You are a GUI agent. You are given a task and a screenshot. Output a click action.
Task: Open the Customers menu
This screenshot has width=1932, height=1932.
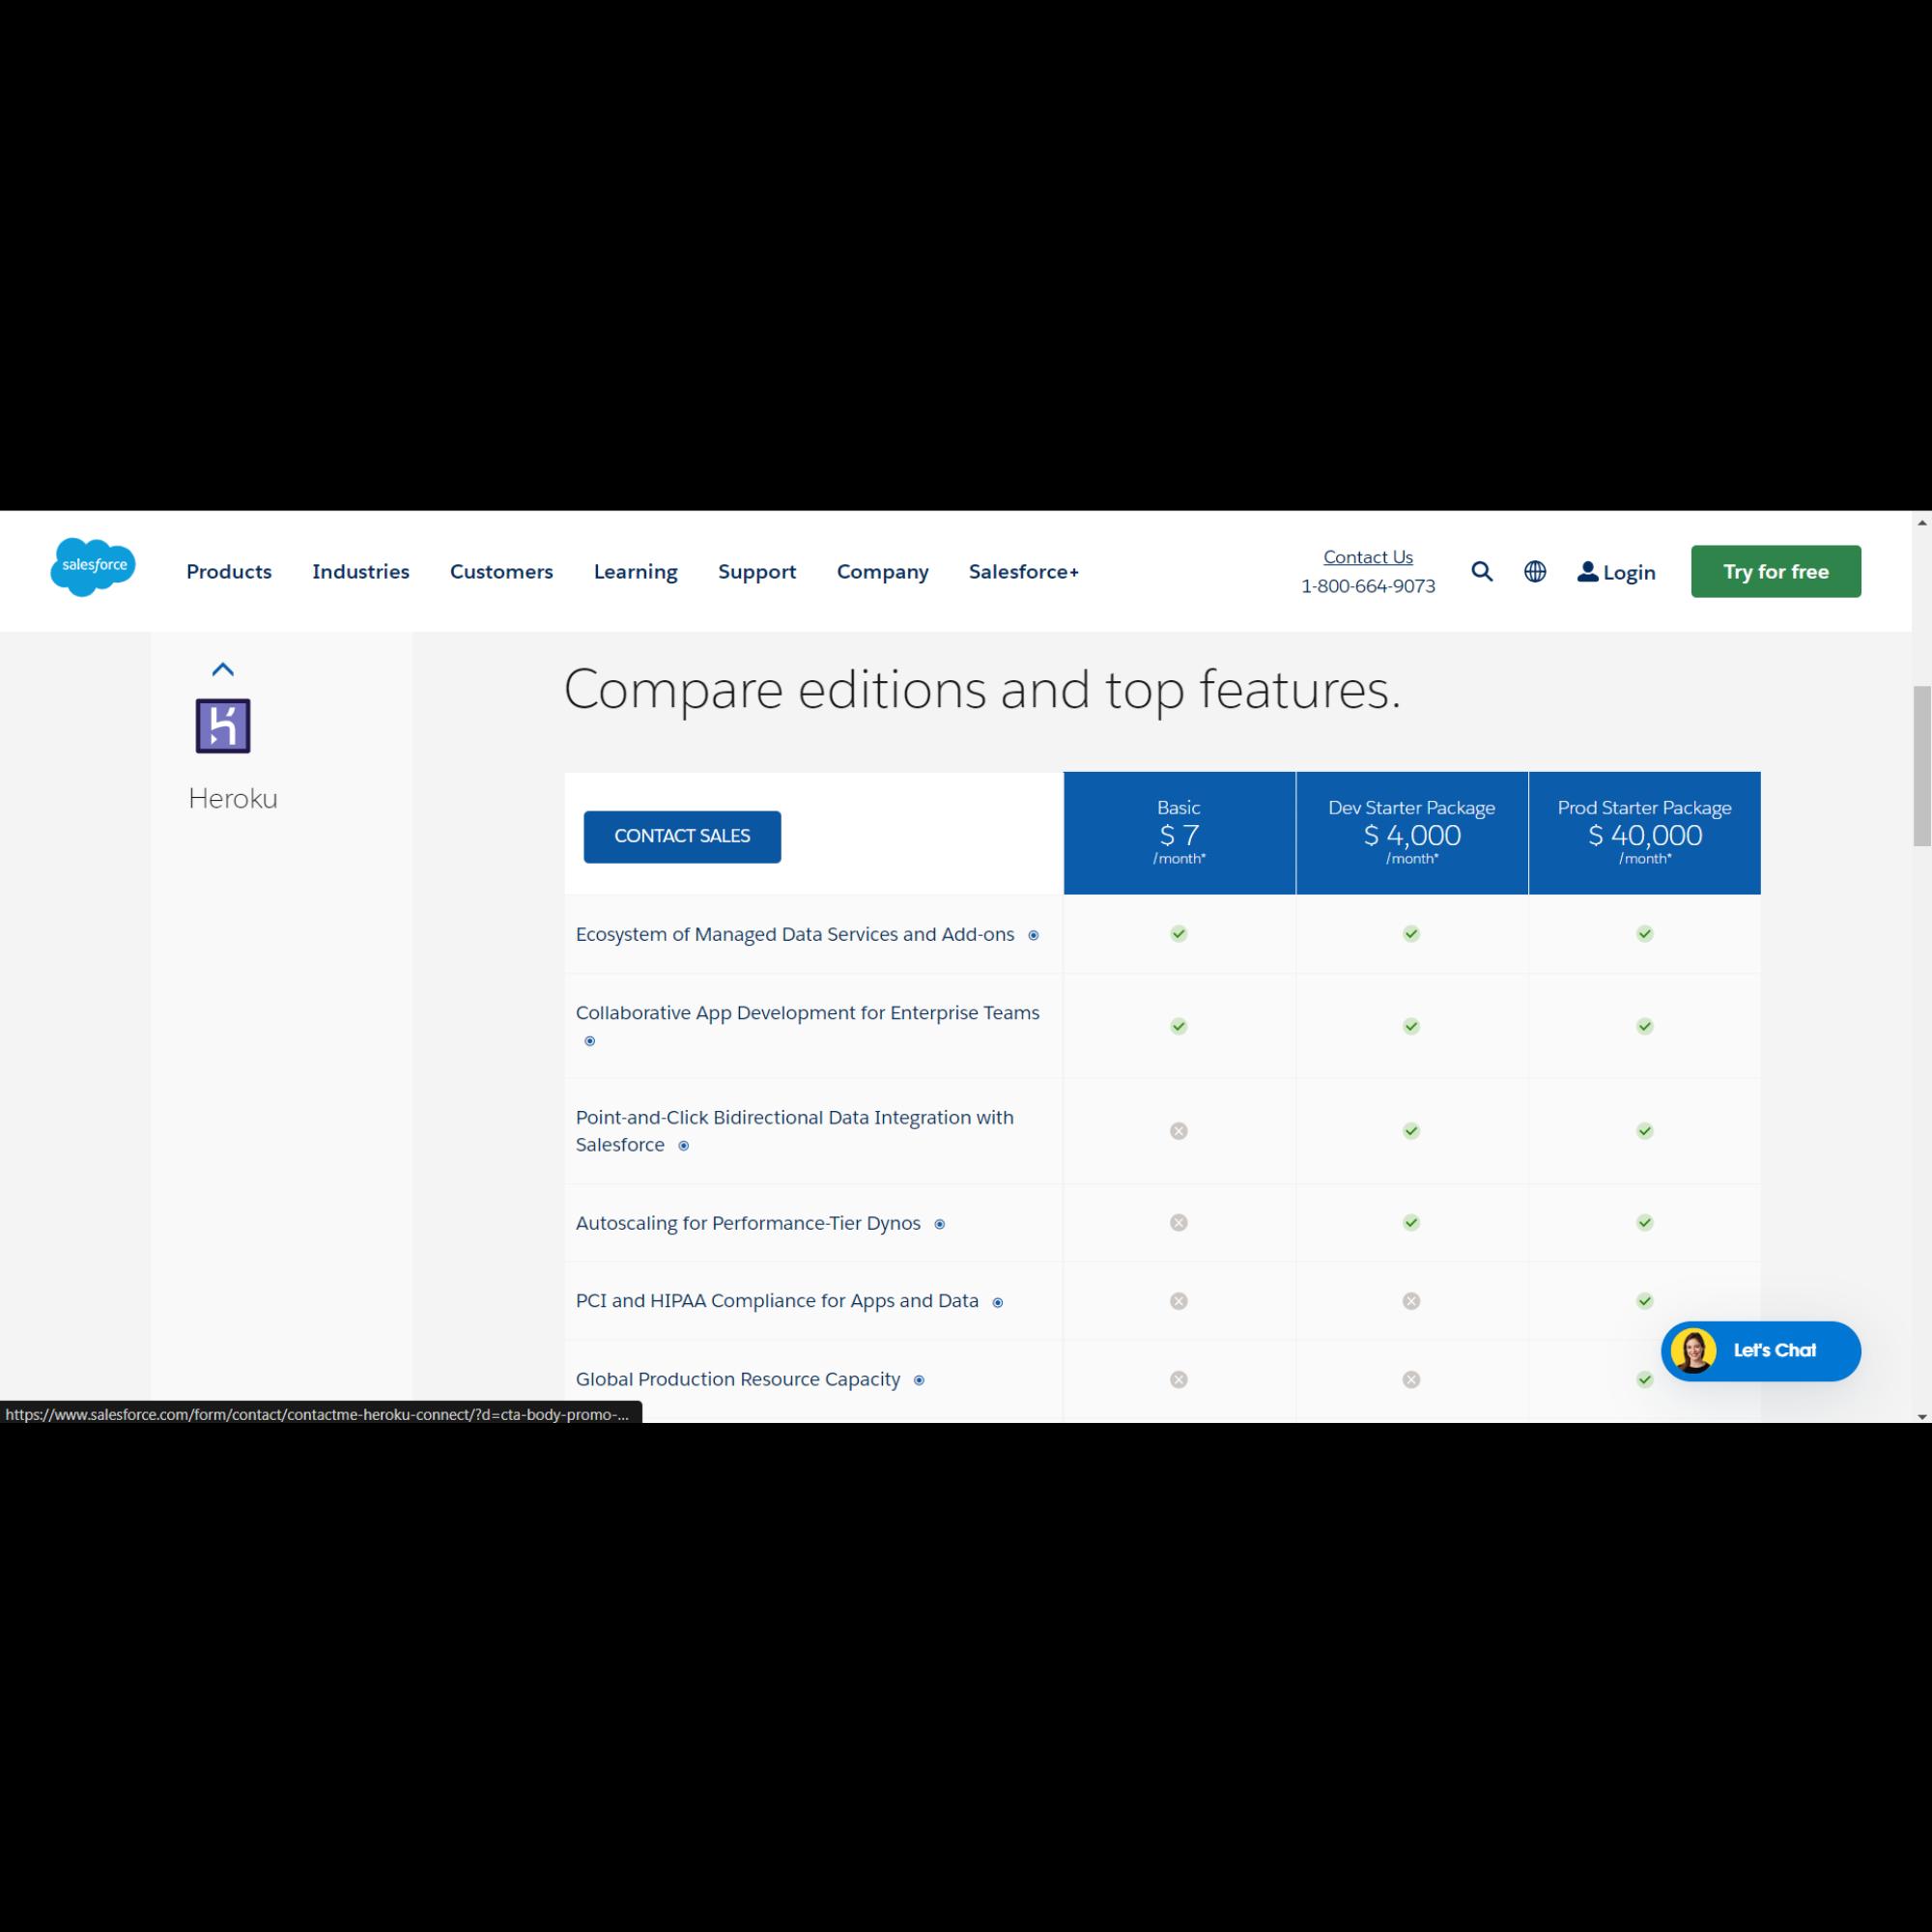point(501,571)
